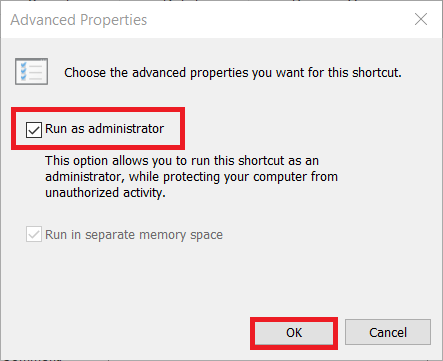The image size is (443, 361).
Task: Click the 'This option allows you' description line
Action: pyautogui.click(x=182, y=161)
